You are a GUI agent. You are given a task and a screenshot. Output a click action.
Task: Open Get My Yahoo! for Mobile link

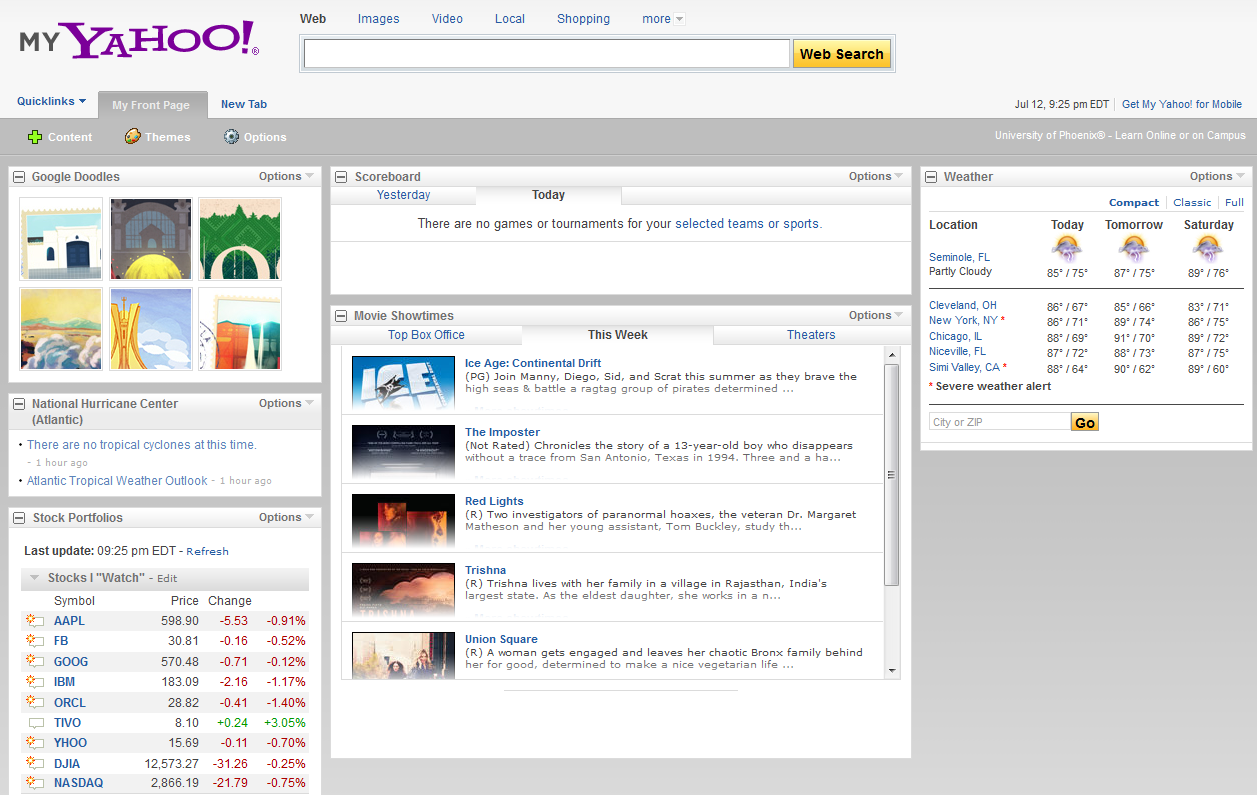(1182, 104)
